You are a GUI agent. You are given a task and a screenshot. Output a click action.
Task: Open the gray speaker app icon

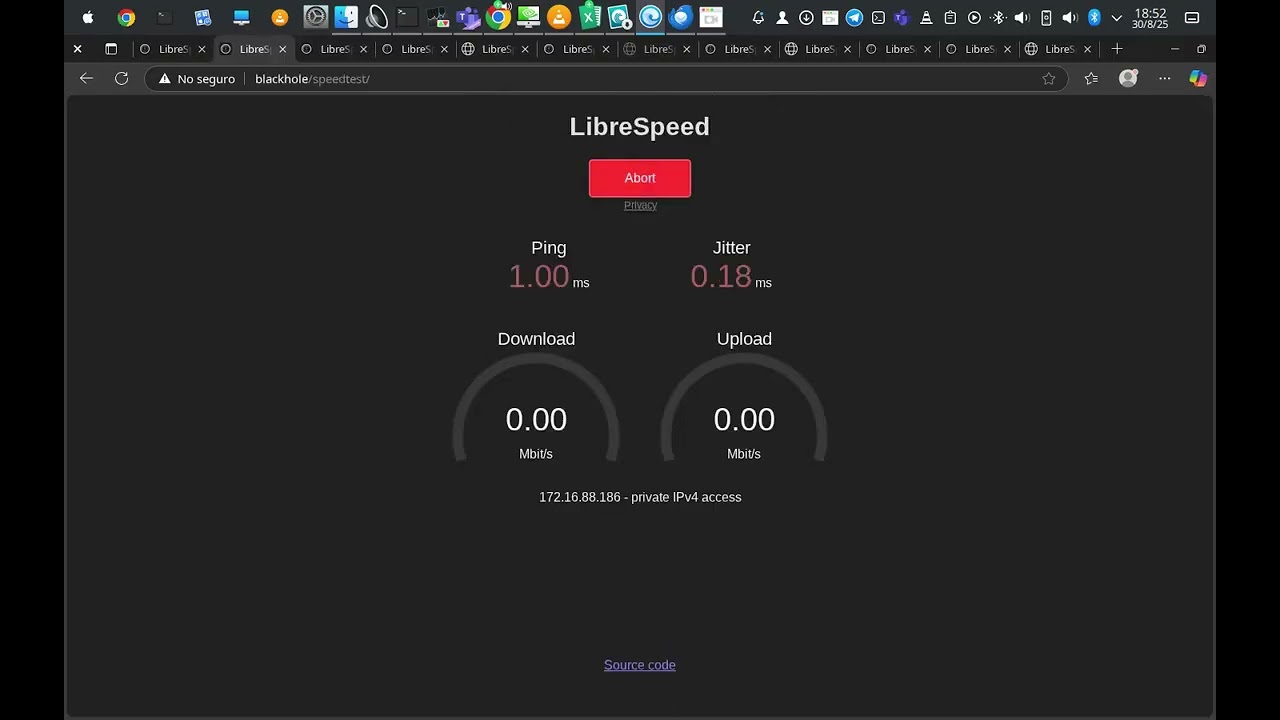point(377,17)
